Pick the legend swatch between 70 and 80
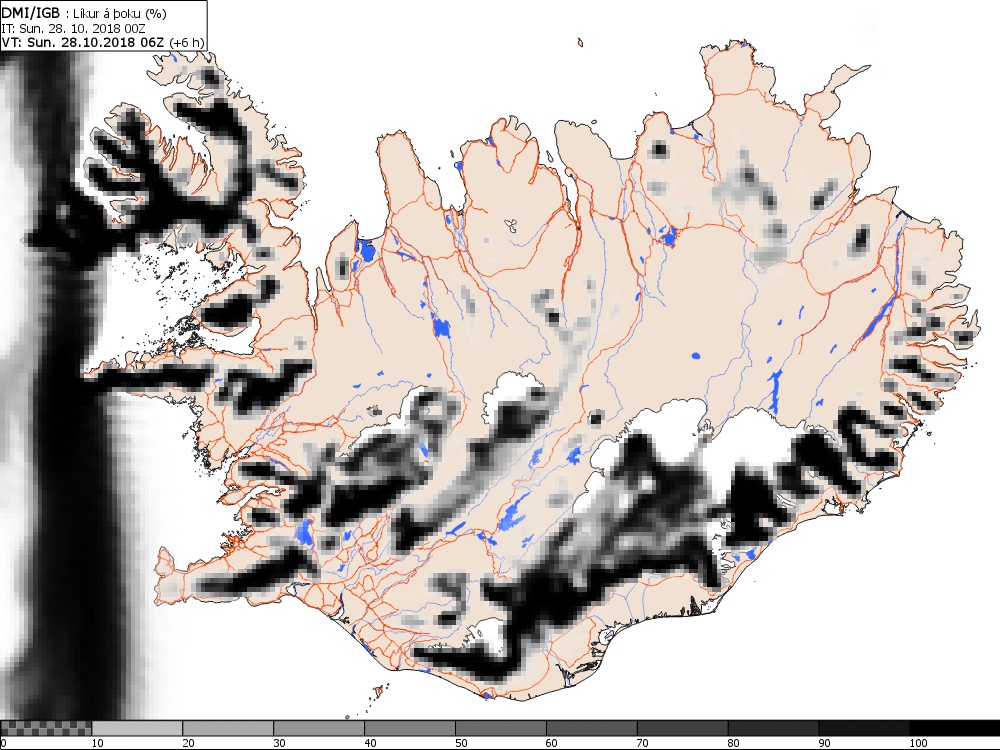Screen dimensions: 1000x750 [682, 728]
